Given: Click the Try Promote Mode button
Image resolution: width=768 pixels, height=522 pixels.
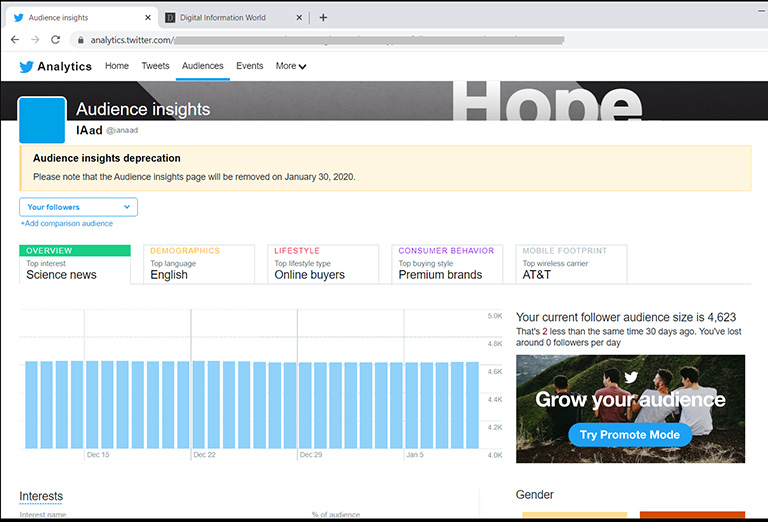Looking at the screenshot, I should coord(629,434).
